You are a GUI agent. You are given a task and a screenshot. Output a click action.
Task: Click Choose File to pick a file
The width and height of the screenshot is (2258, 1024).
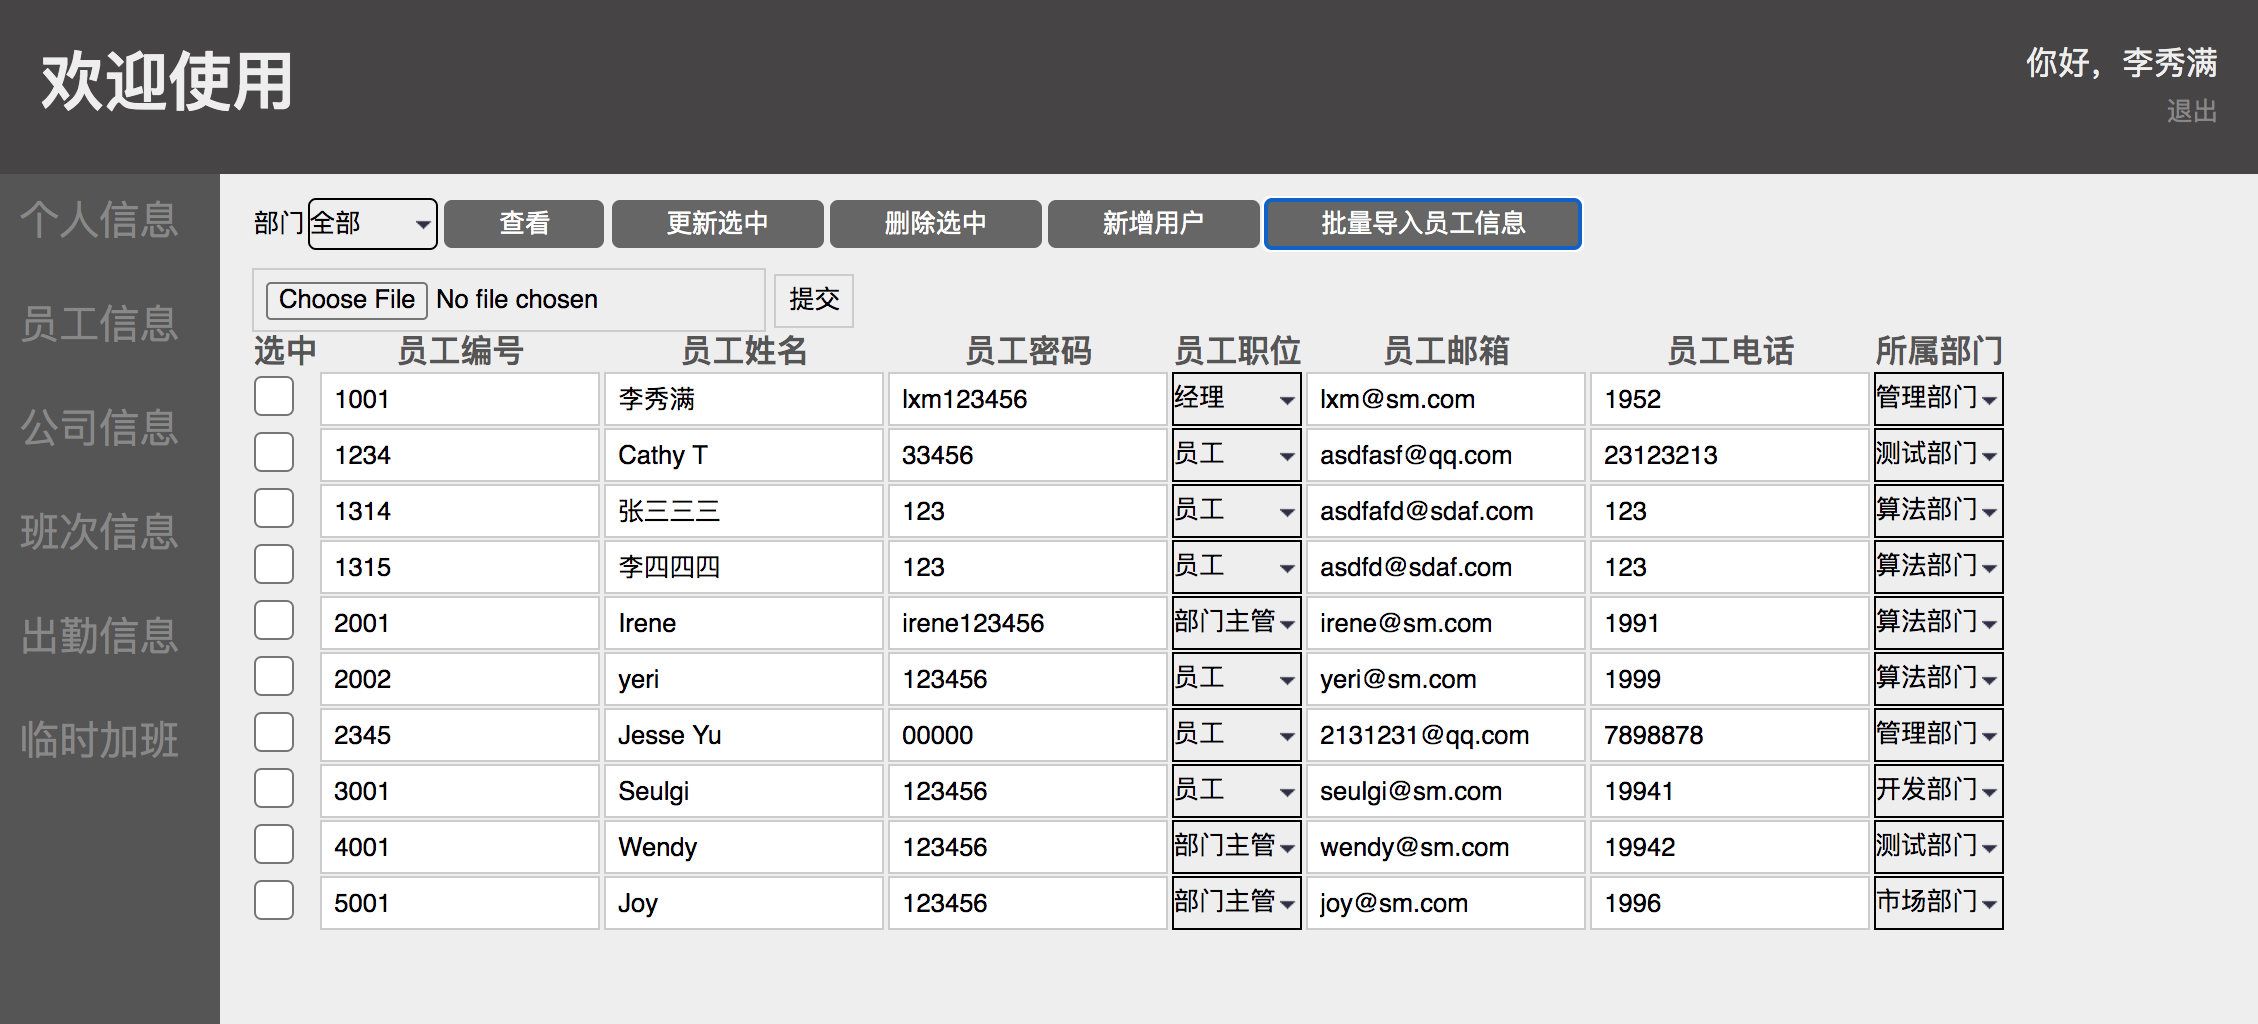(x=345, y=299)
